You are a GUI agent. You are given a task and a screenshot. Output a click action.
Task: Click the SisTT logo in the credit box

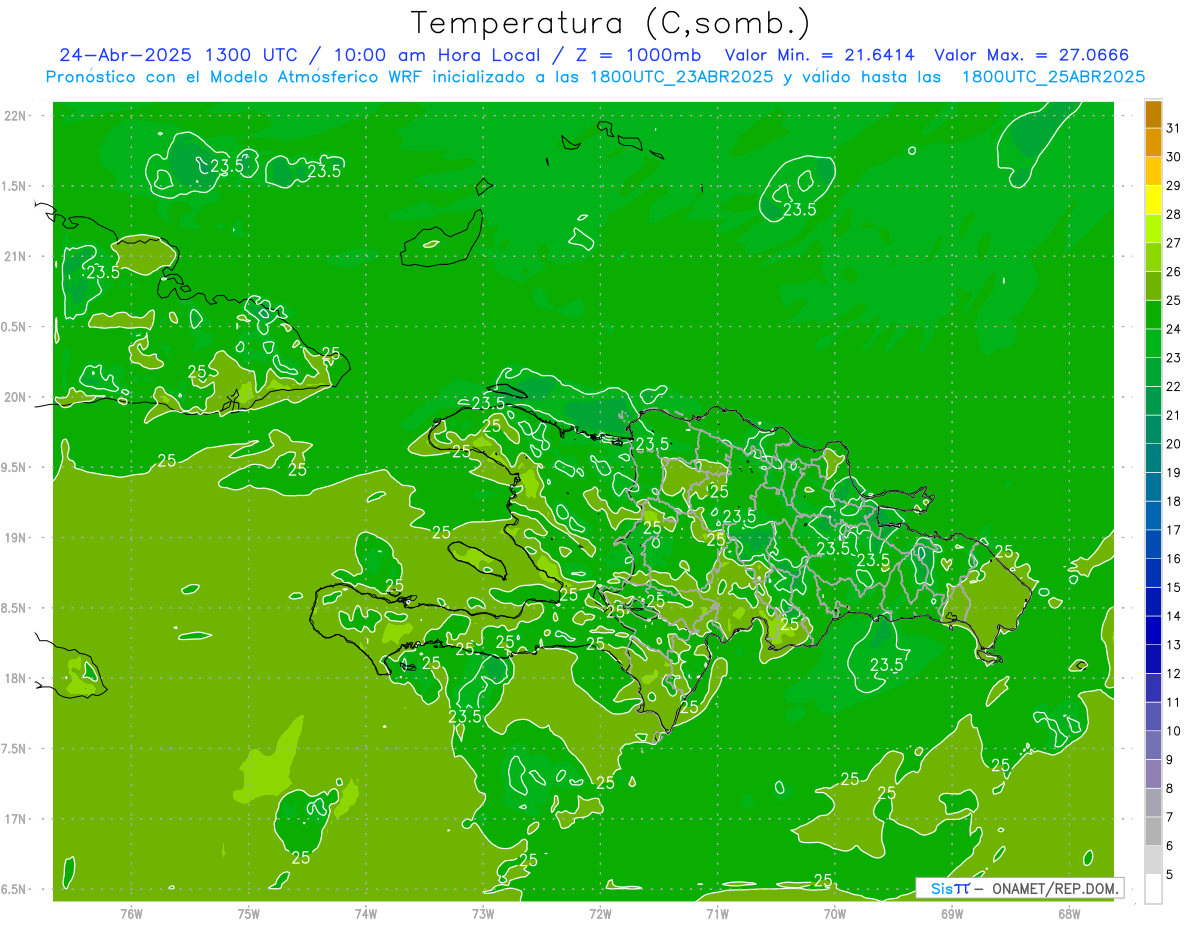[x=950, y=888]
